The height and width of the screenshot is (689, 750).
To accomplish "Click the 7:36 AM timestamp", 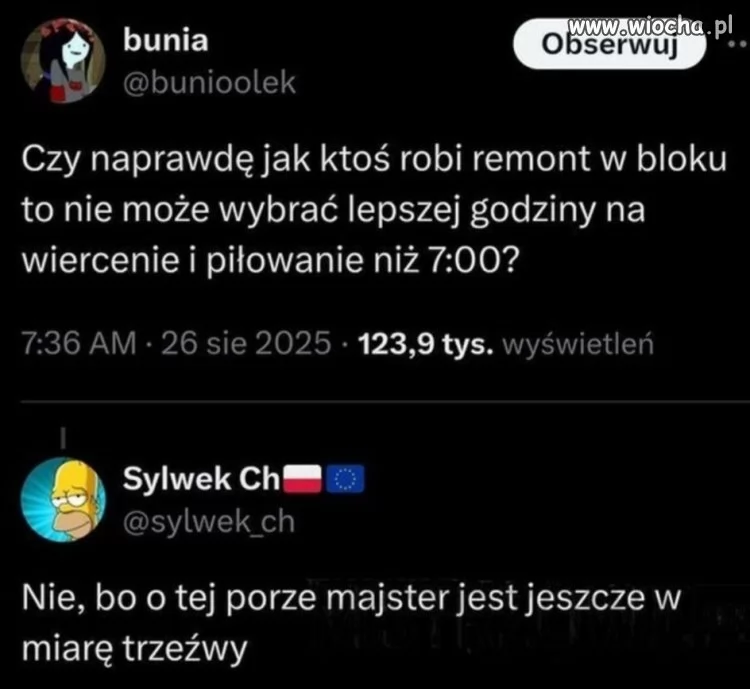I will point(79,343).
